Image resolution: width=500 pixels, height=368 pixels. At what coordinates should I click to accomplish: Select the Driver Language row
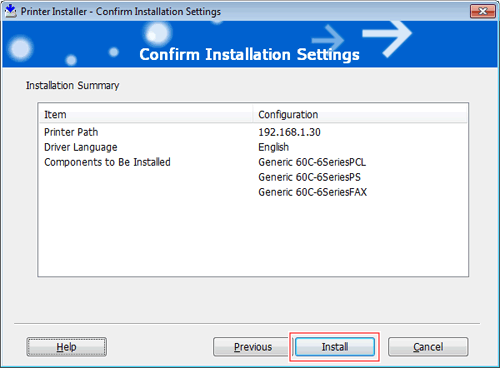[253, 147]
